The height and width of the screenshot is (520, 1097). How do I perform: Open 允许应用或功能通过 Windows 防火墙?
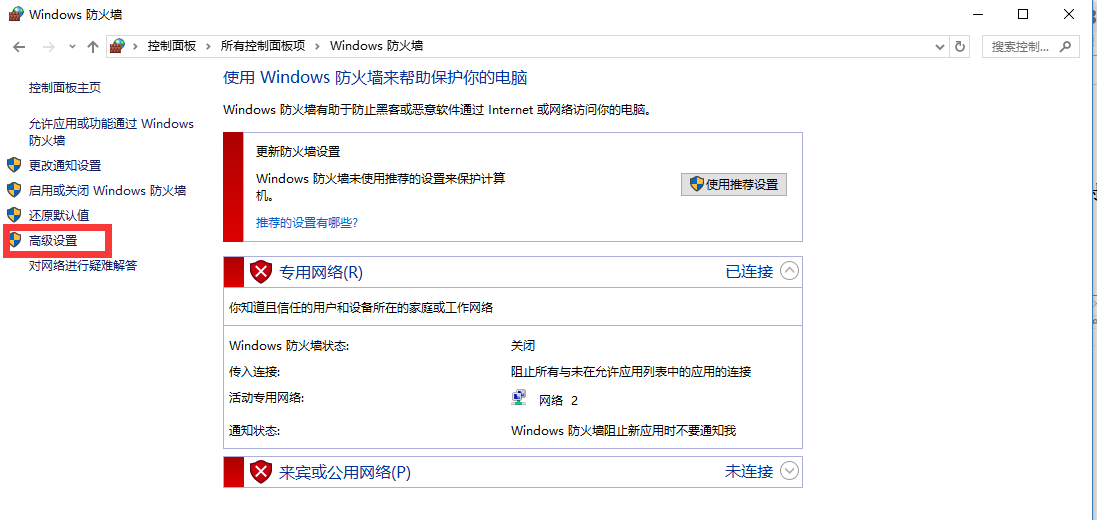pyautogui.click(x=111, y=132)
